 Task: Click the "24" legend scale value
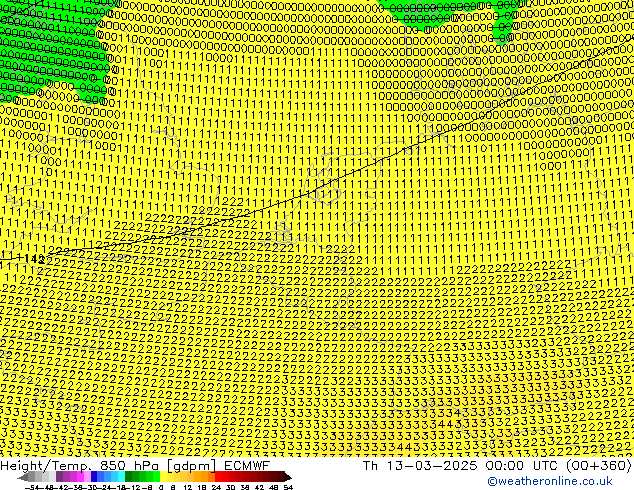tap(216, 487)
